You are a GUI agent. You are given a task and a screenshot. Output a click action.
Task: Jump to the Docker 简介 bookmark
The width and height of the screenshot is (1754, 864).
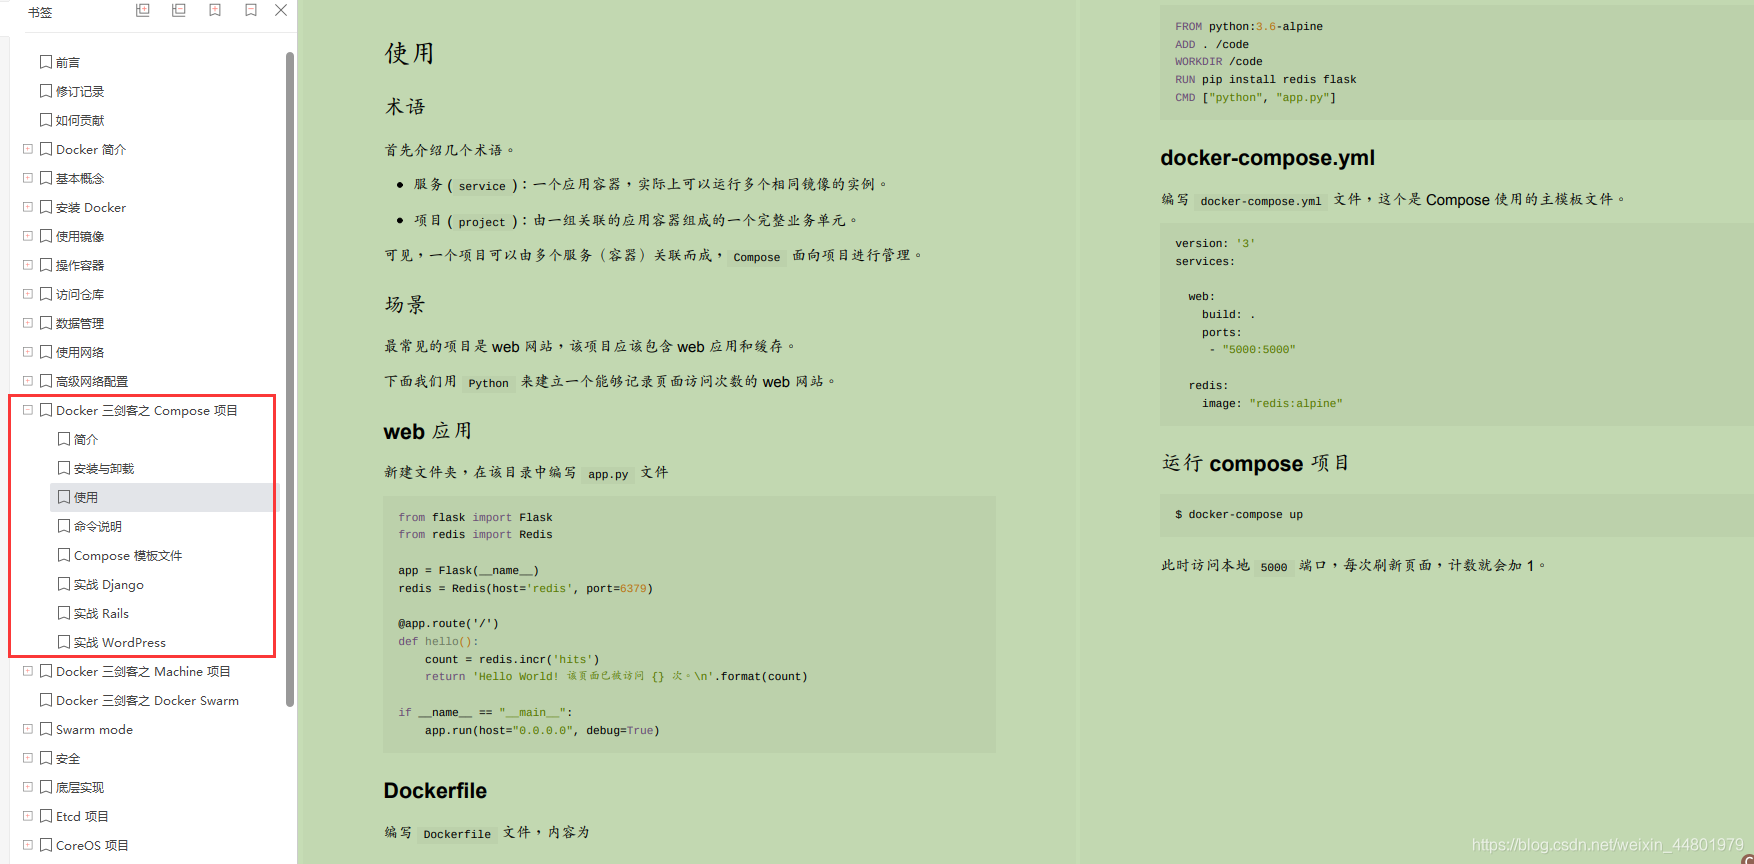[x=91, y=149]
